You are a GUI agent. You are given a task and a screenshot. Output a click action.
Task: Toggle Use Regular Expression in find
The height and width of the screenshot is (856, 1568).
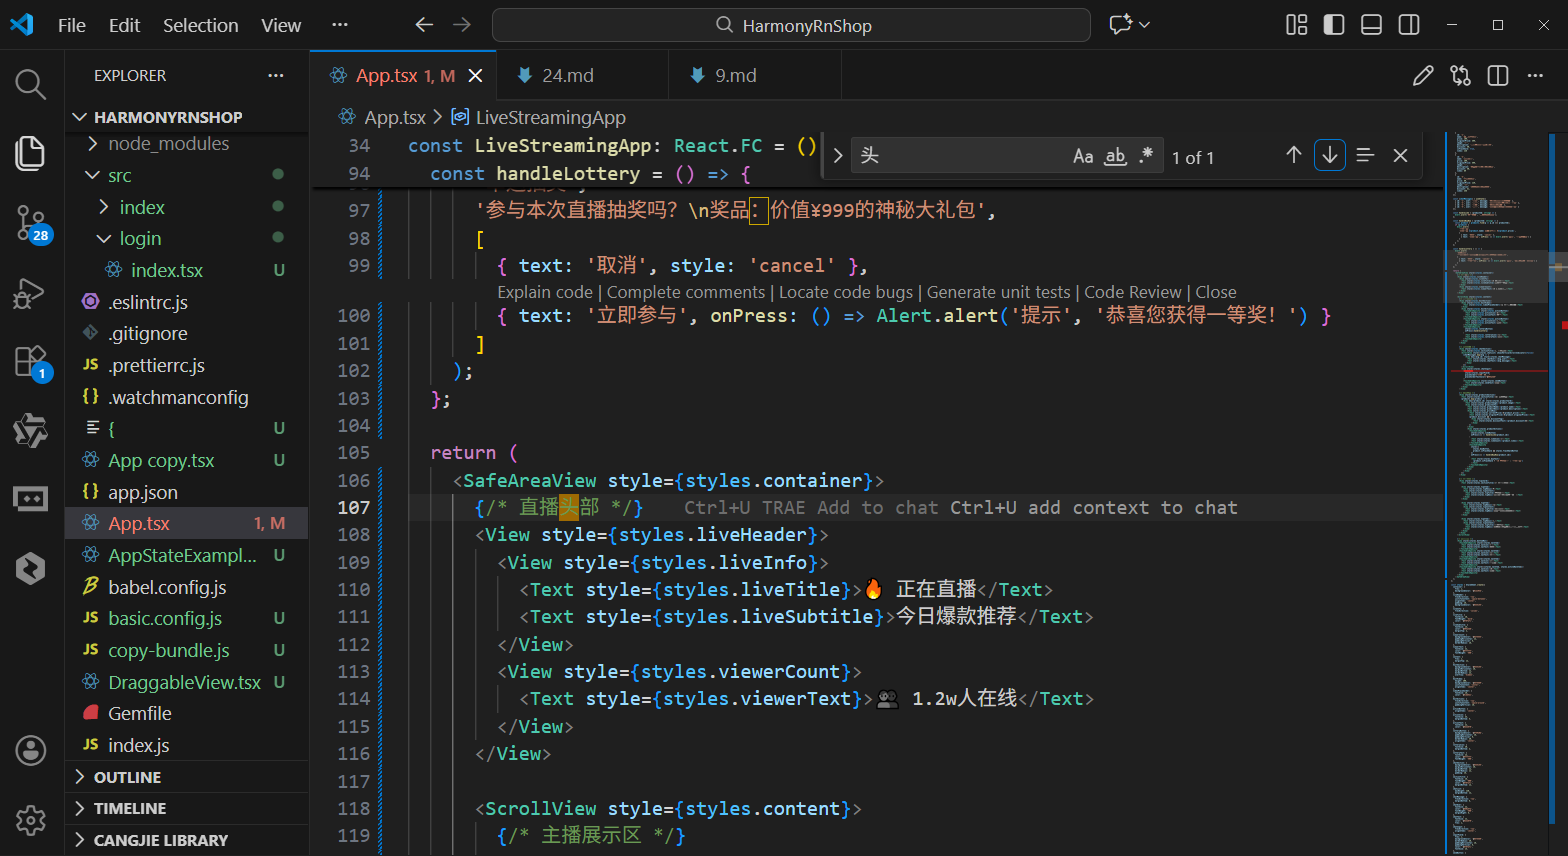[1146, 156]
